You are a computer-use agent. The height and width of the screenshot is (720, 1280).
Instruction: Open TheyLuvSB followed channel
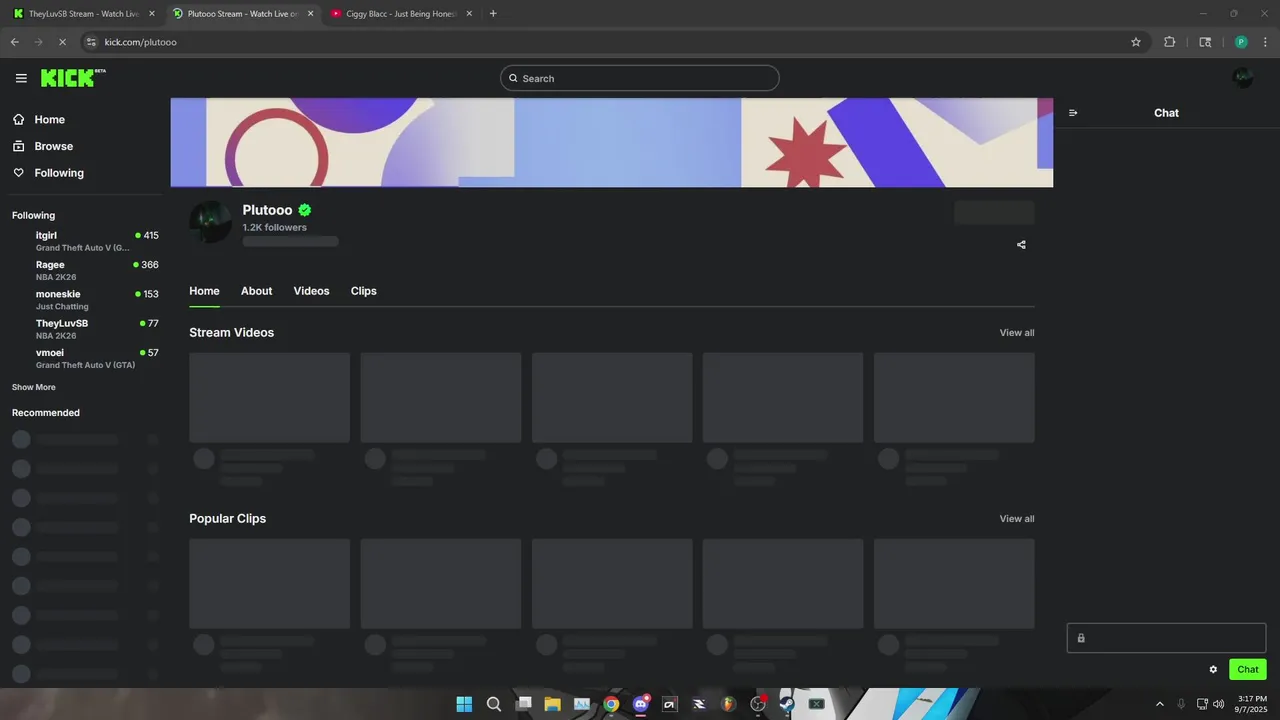(85, 329)
